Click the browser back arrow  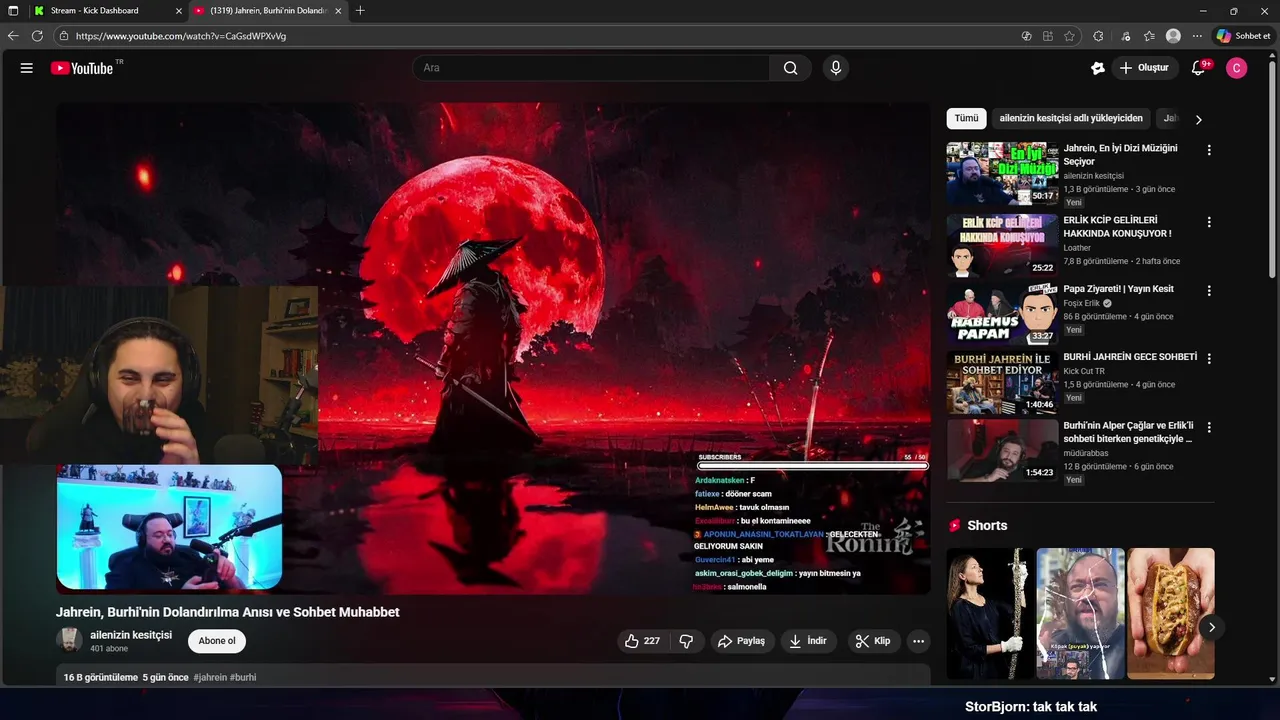tap(13, 36)
